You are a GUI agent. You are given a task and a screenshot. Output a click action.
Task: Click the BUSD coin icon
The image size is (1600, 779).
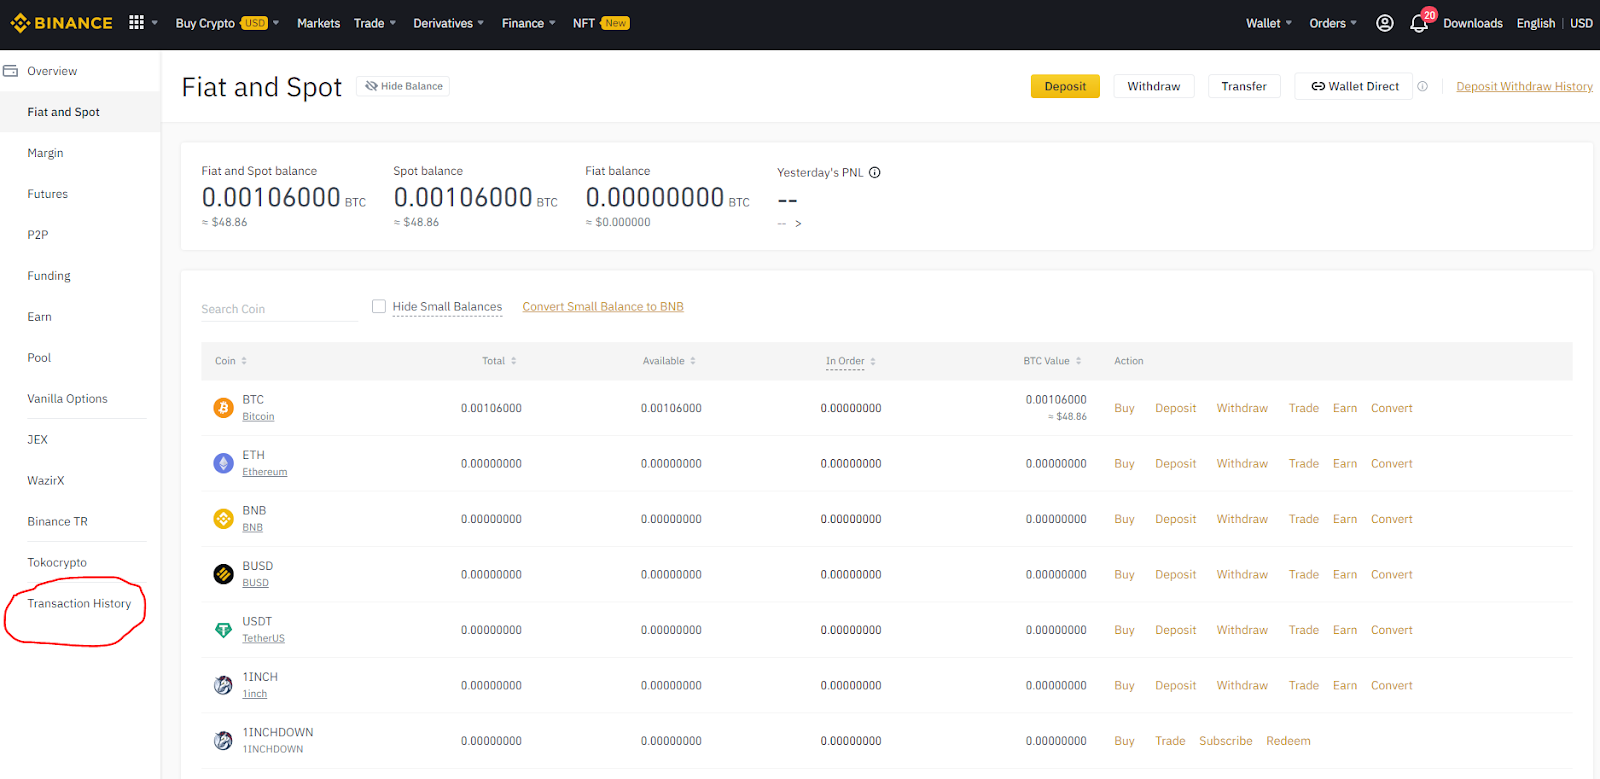tap(224, 574)
